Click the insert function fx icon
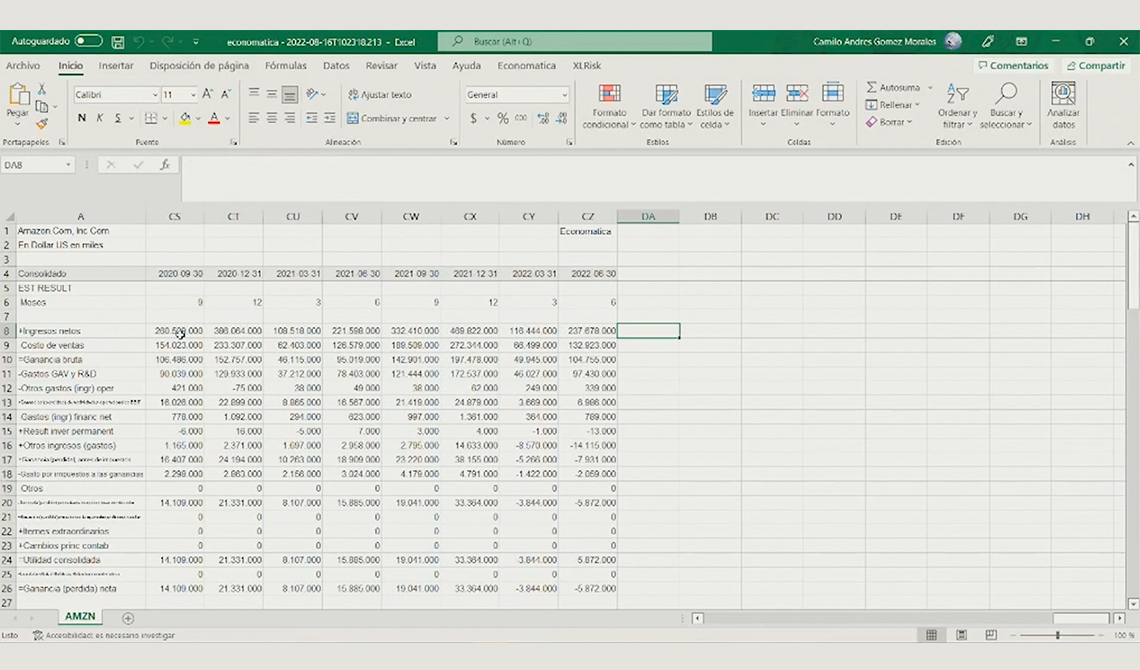Viewport: 1140px width, 670px height. point(165,165)
